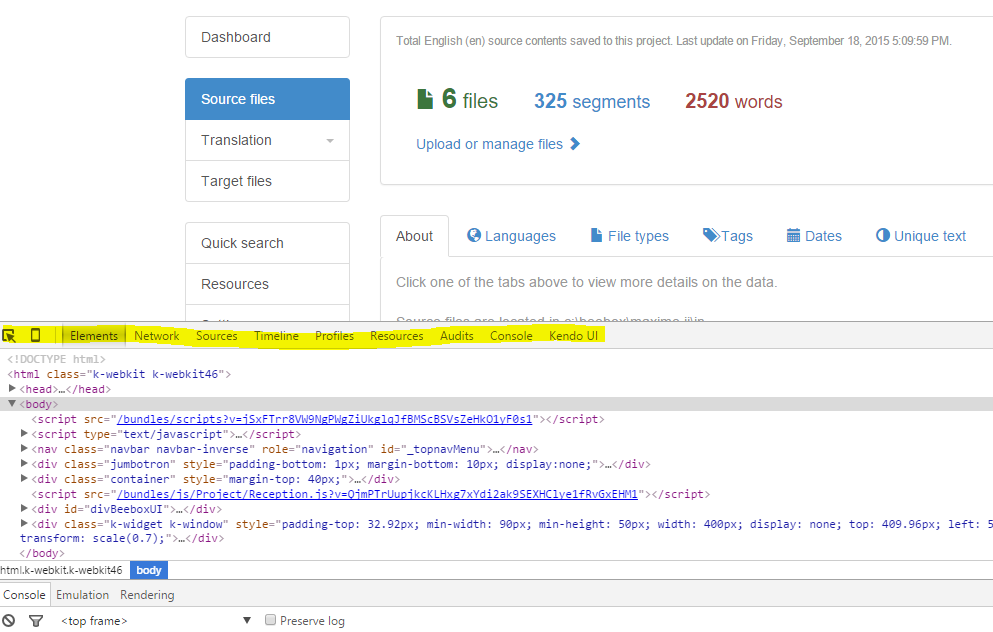This screenshot has width=993, height=632.
Task: Open the Reception.js bundle script link
Action: click(x=377, y=494)
